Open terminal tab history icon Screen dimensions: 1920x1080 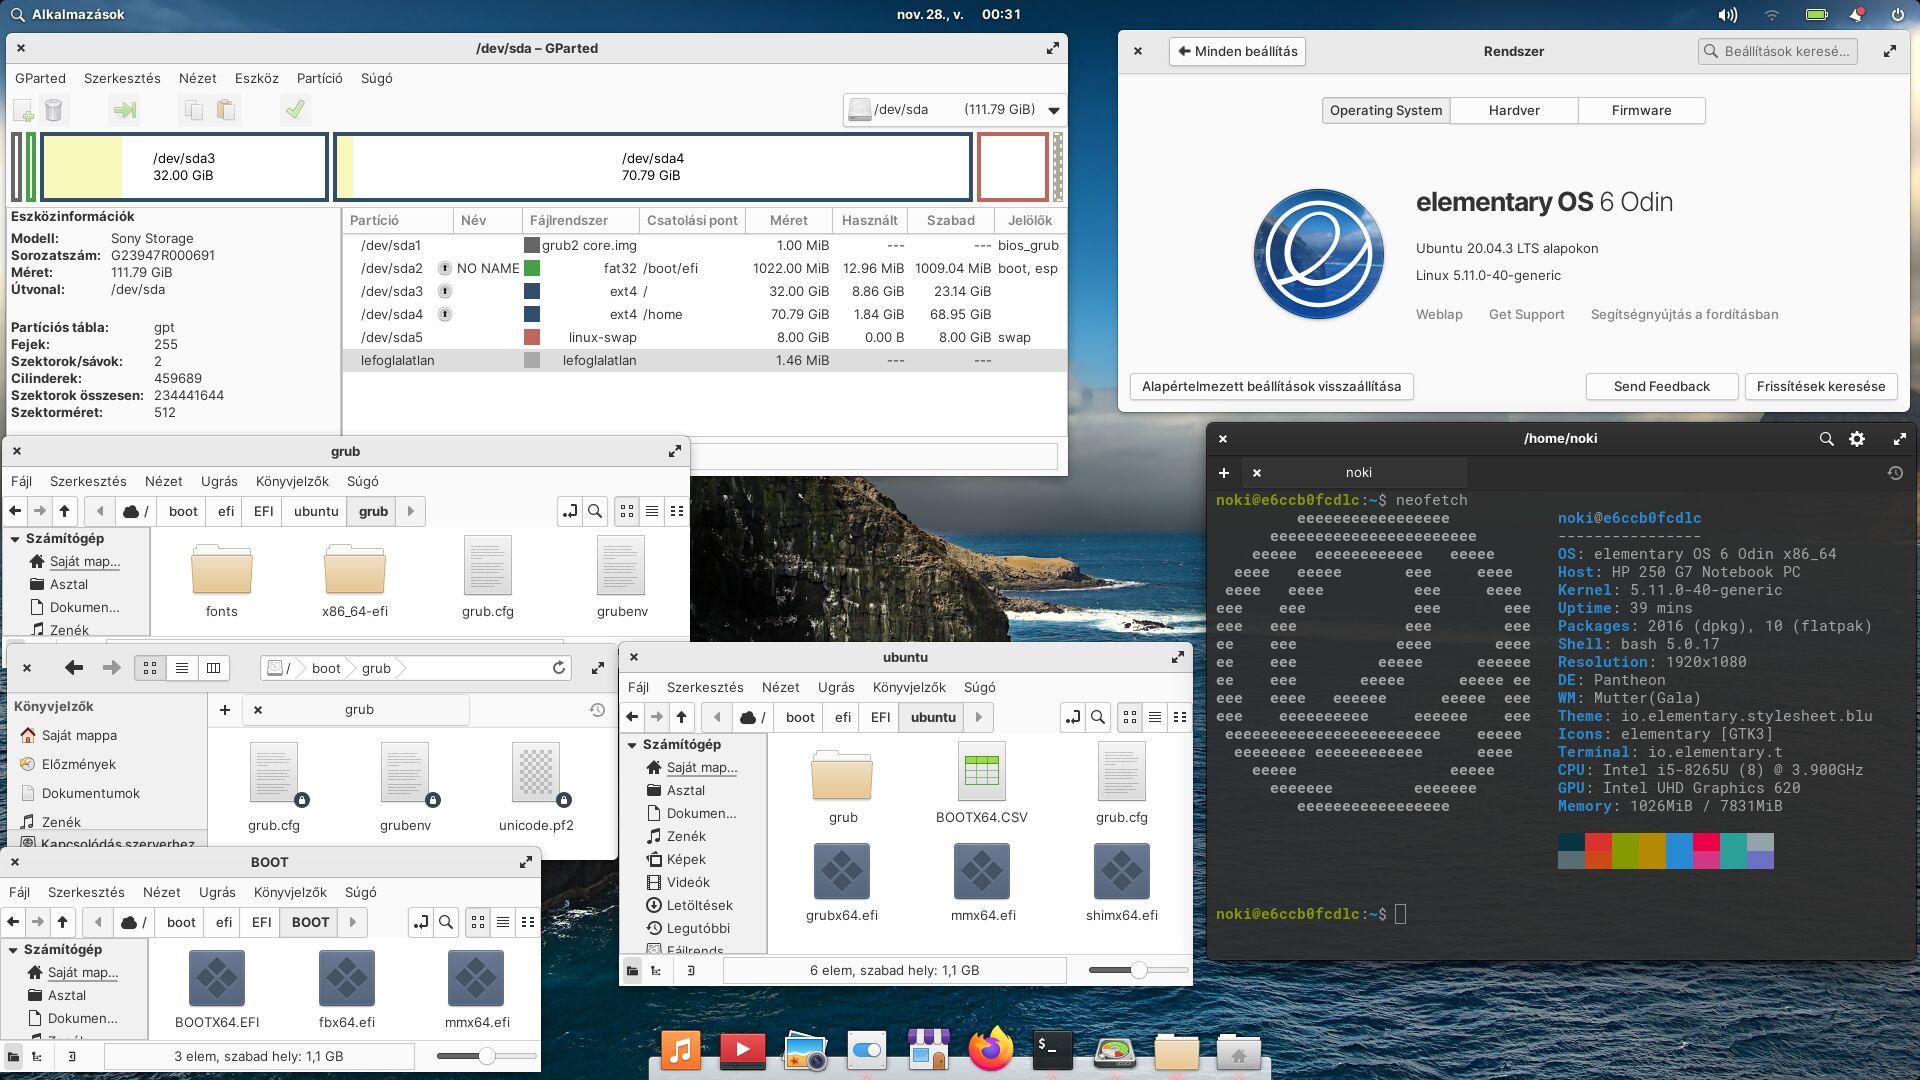[x=1895, y=473]
